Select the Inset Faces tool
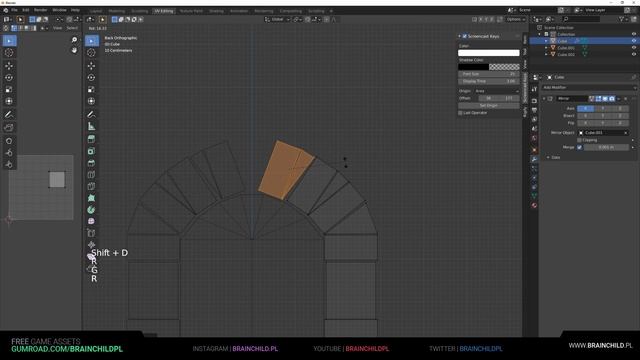This screenshot has height=360, width=640. [91, 151]
